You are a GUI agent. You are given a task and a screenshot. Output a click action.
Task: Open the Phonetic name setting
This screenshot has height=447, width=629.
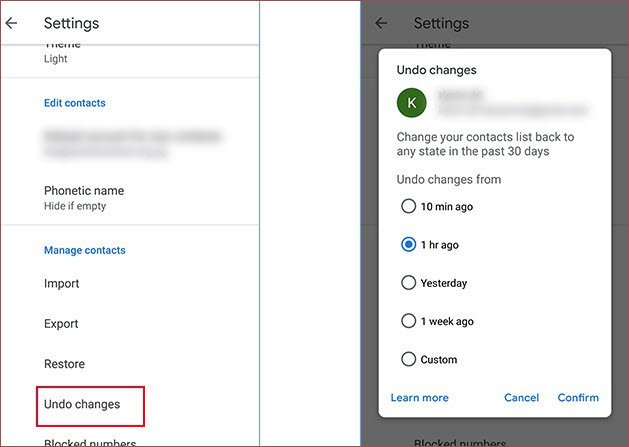point(84,197)
